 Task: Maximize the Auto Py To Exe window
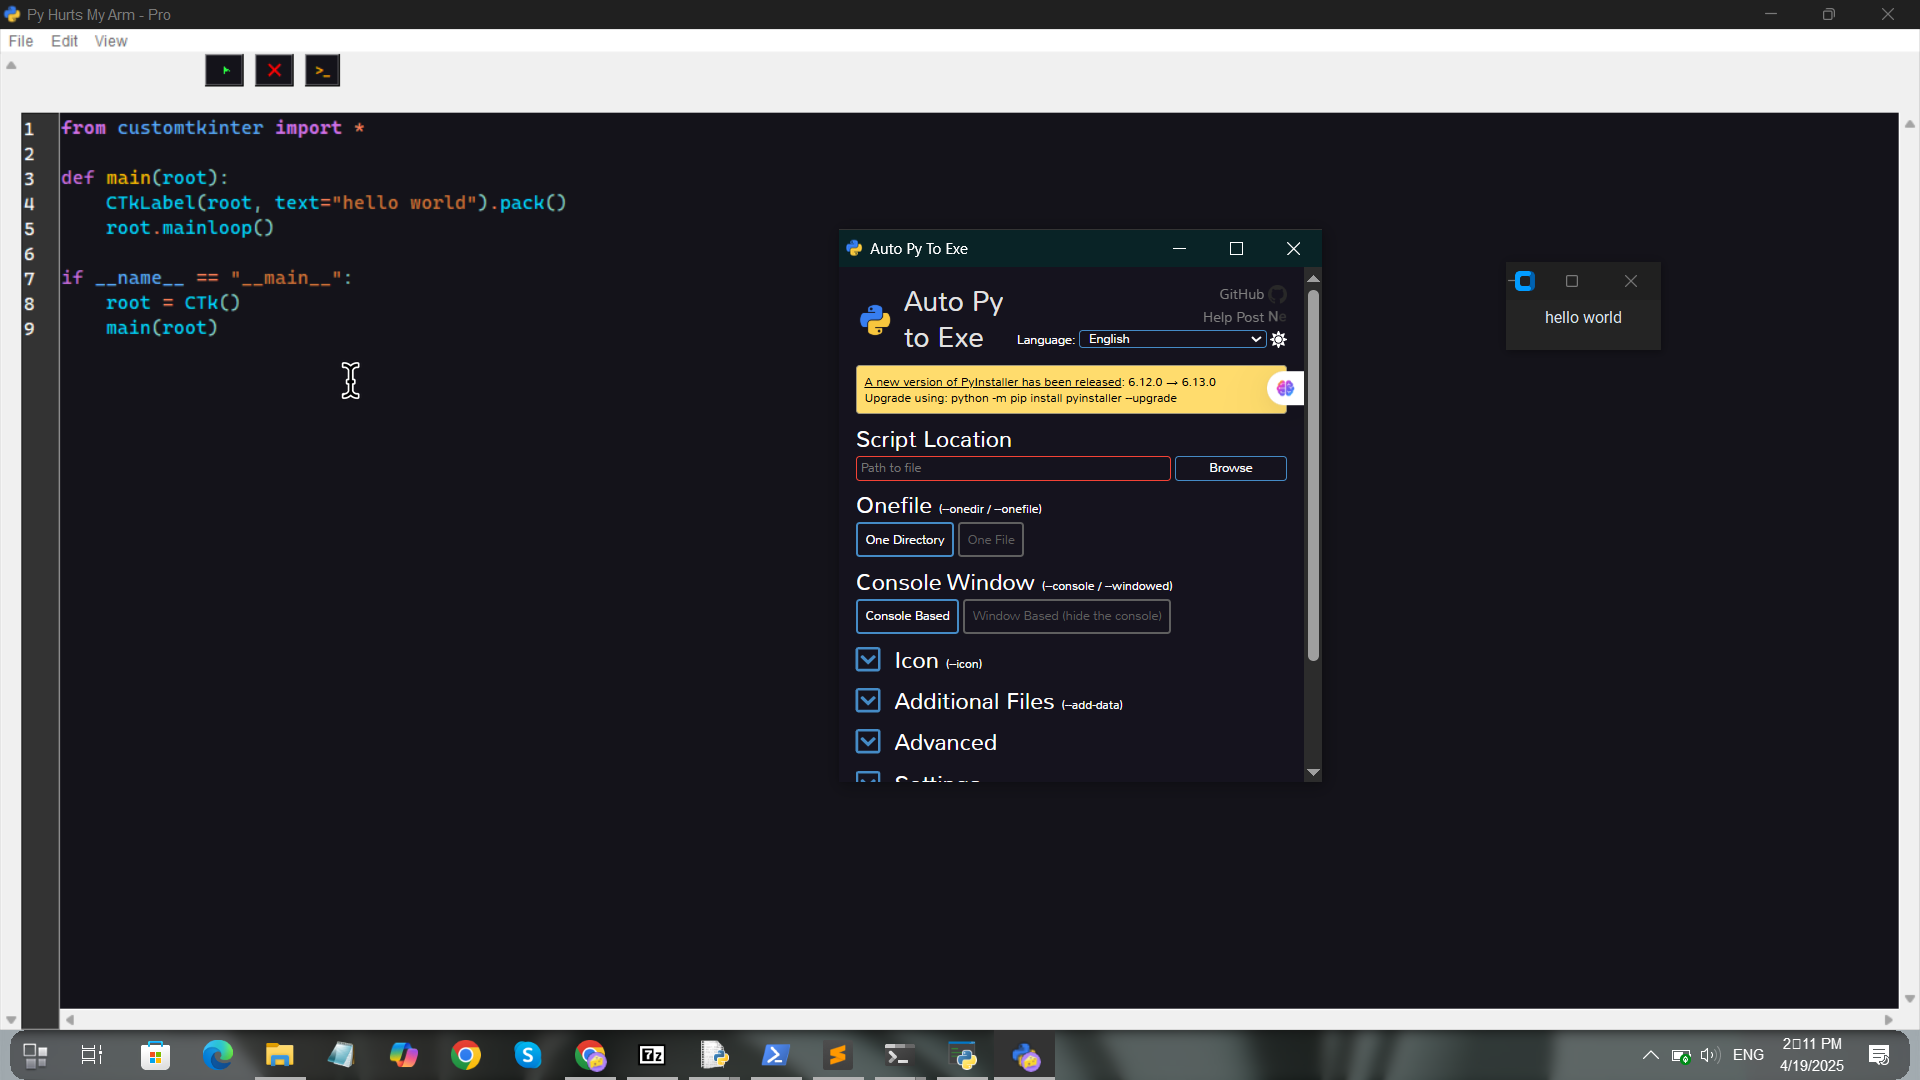pos(1236,249)
